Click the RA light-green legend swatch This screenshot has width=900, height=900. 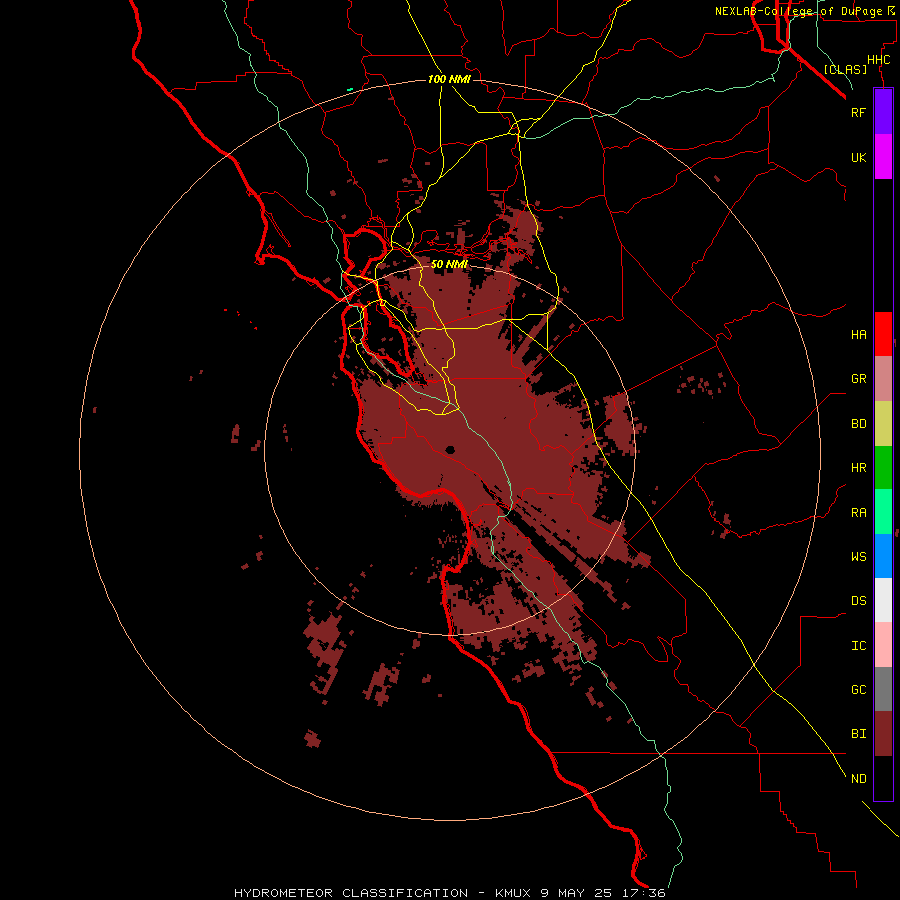883,511
